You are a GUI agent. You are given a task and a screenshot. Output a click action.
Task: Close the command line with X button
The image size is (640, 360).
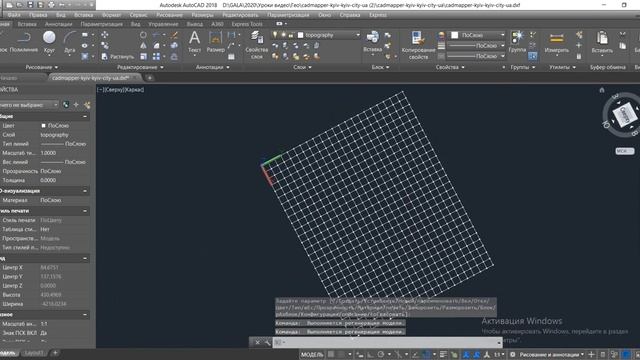[257, 342]
